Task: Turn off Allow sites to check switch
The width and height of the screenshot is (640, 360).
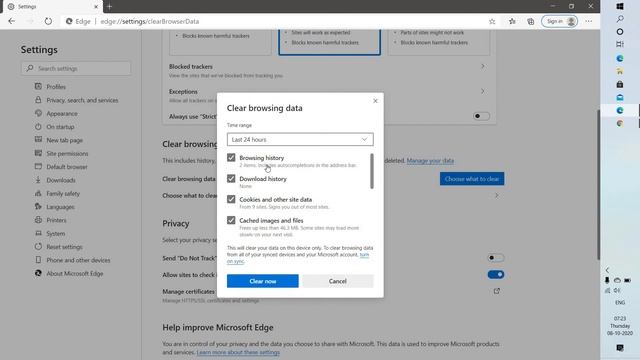Action: pos(496,274)
